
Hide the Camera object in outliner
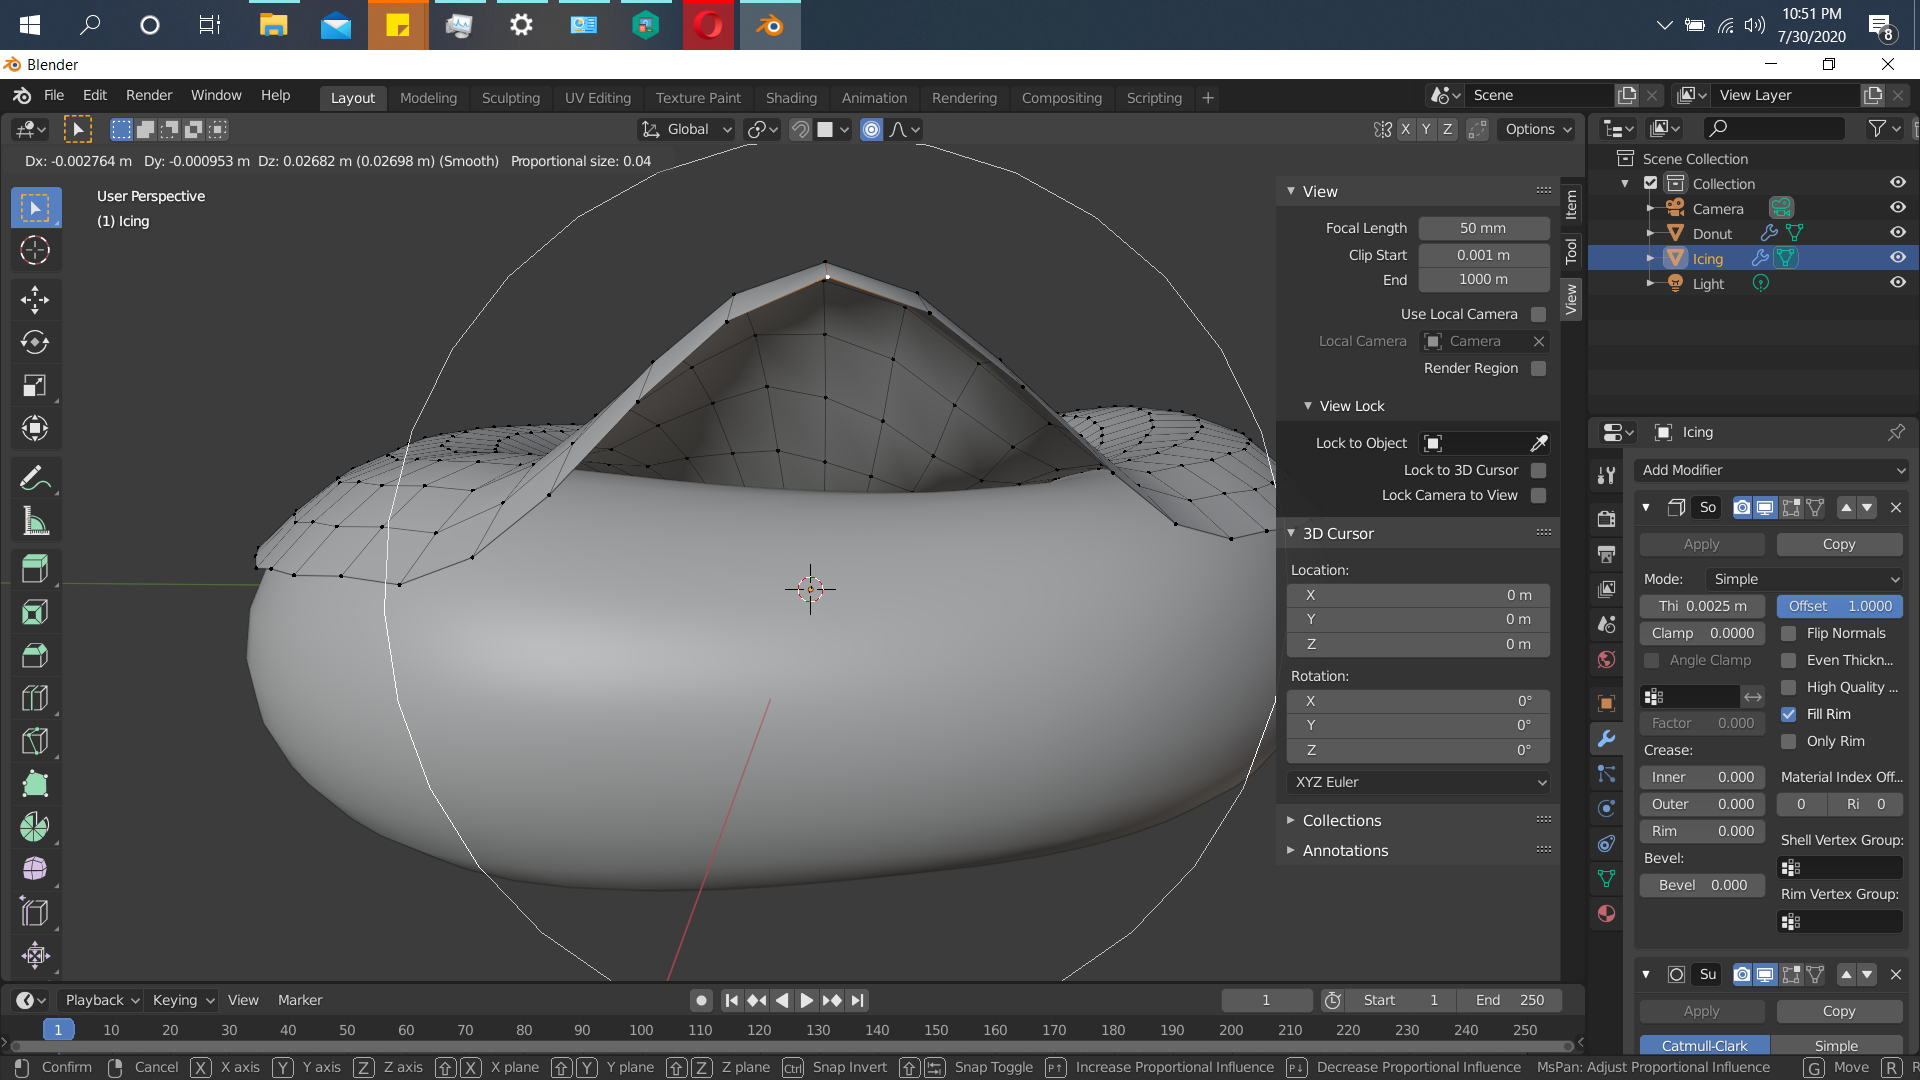point(1898,207)
